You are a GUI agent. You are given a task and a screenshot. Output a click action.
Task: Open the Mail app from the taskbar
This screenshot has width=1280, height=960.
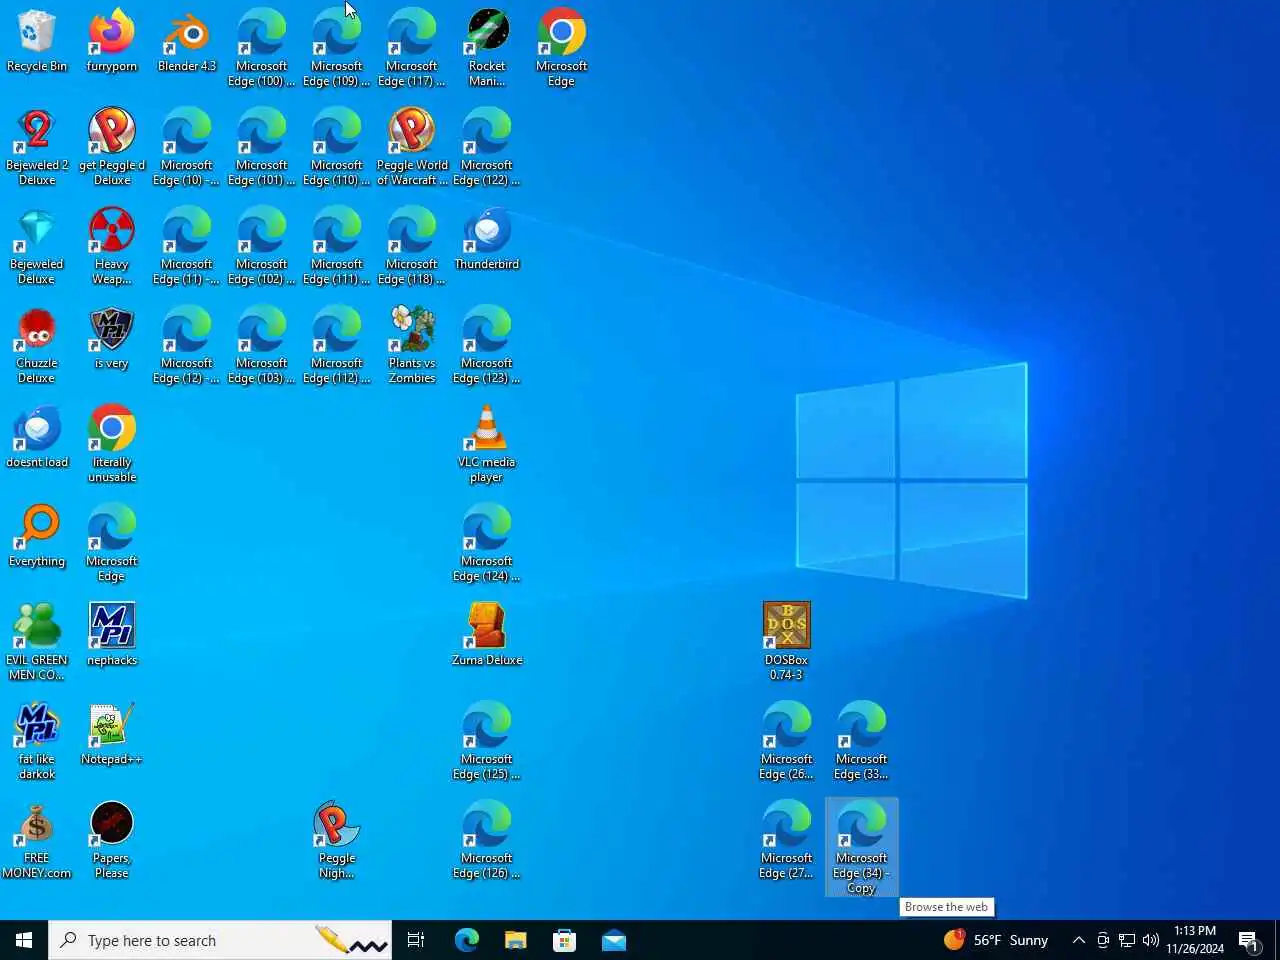click(614, 940)
